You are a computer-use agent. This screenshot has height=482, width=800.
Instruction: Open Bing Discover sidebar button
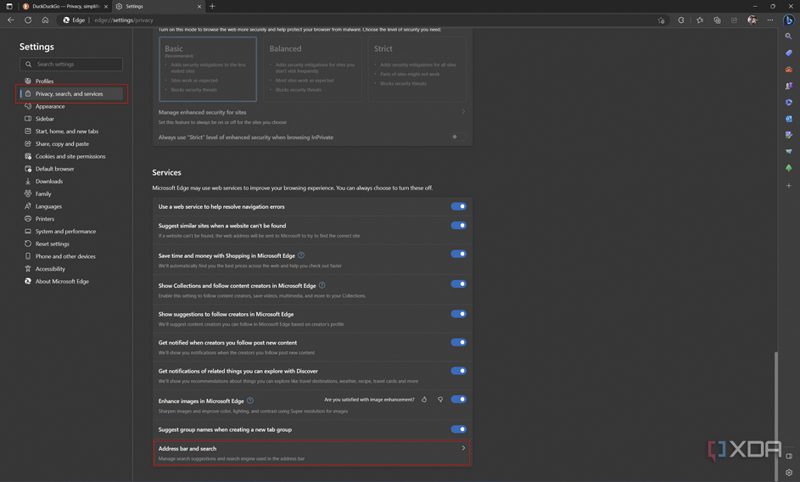789,20
